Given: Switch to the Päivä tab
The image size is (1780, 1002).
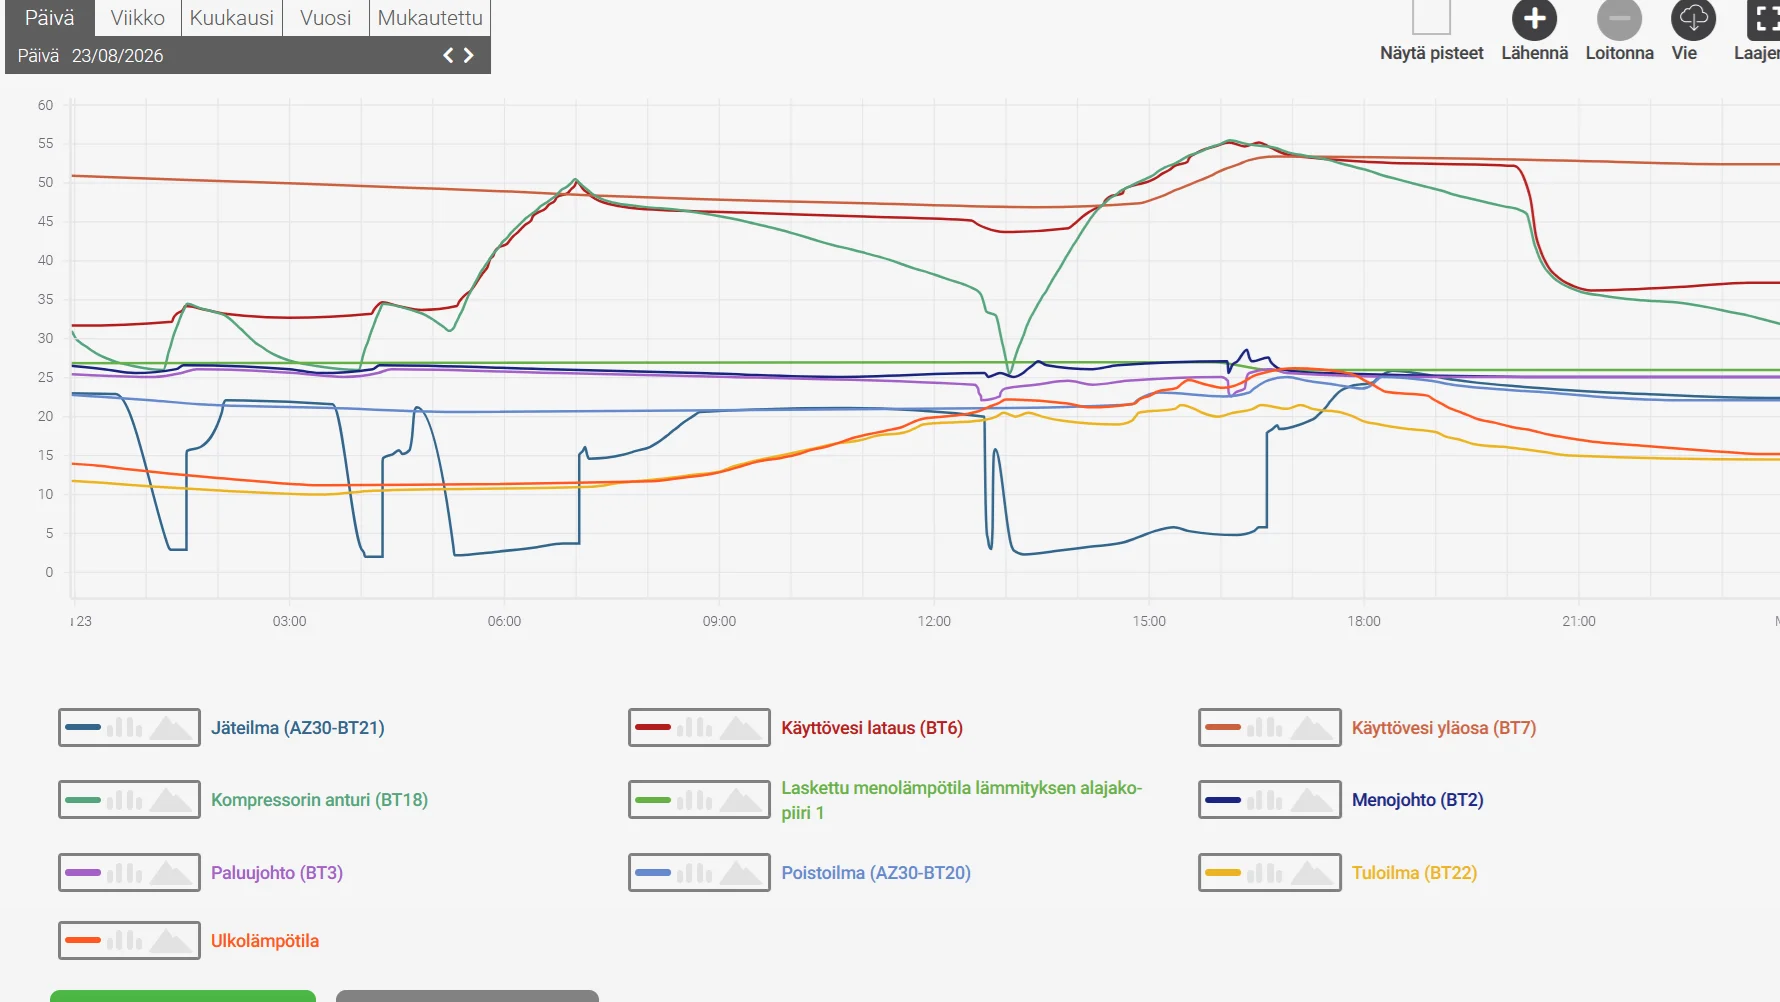Looking at the screenshot, I should pyautogui.click(x=50, y=18).
